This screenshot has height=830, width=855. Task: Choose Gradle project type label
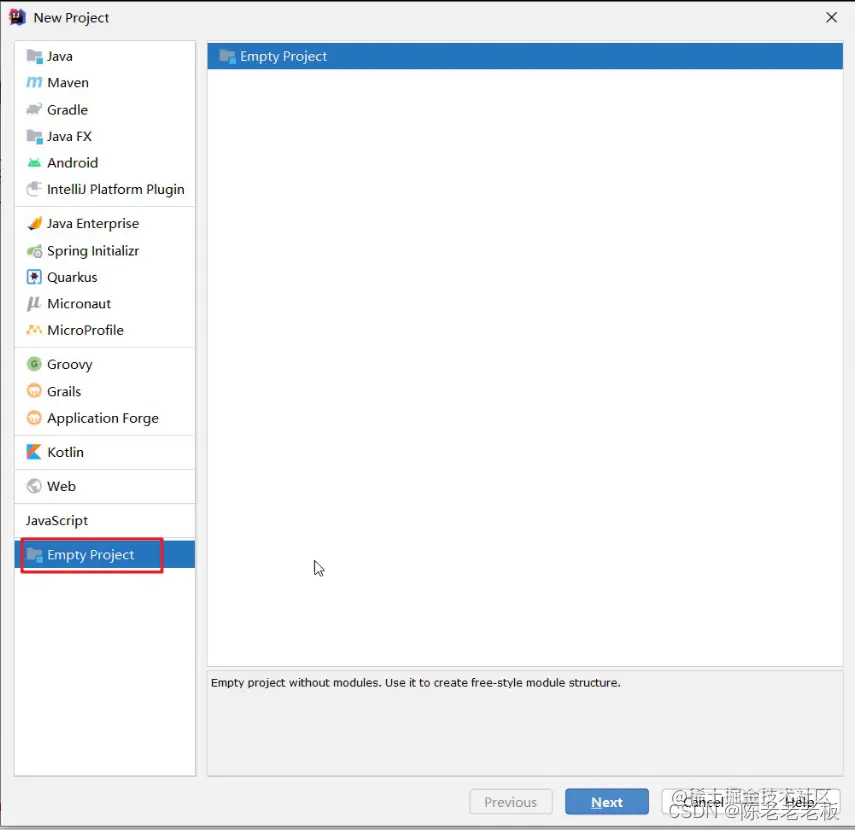pyautogui.click(x=67, y=110)
